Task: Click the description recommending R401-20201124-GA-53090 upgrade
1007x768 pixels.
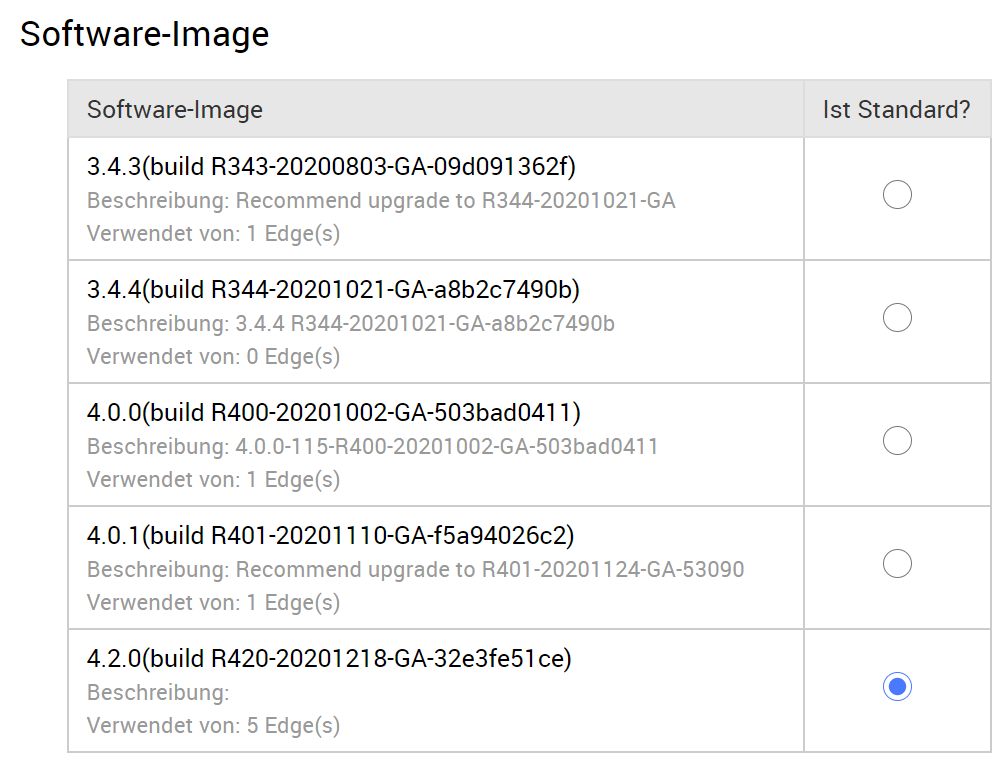Action: (415, 570)
